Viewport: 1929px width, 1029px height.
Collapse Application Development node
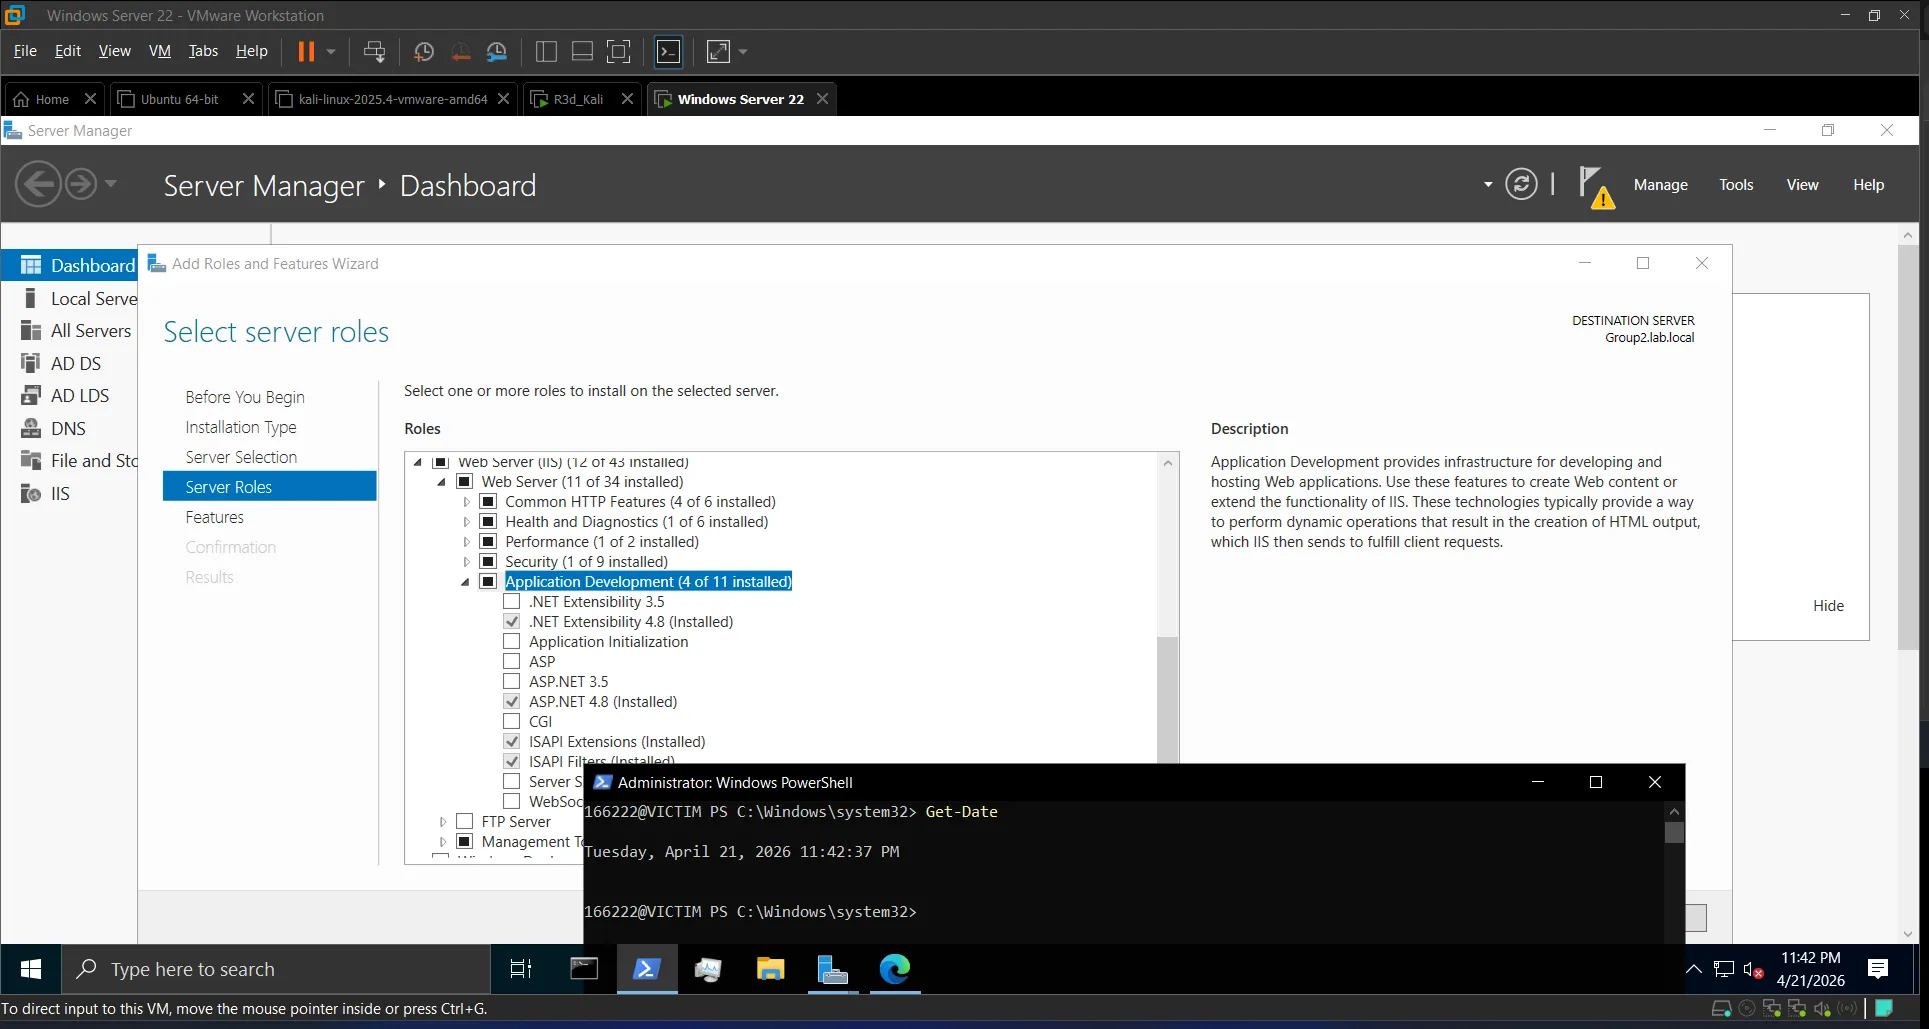point(465,582)
